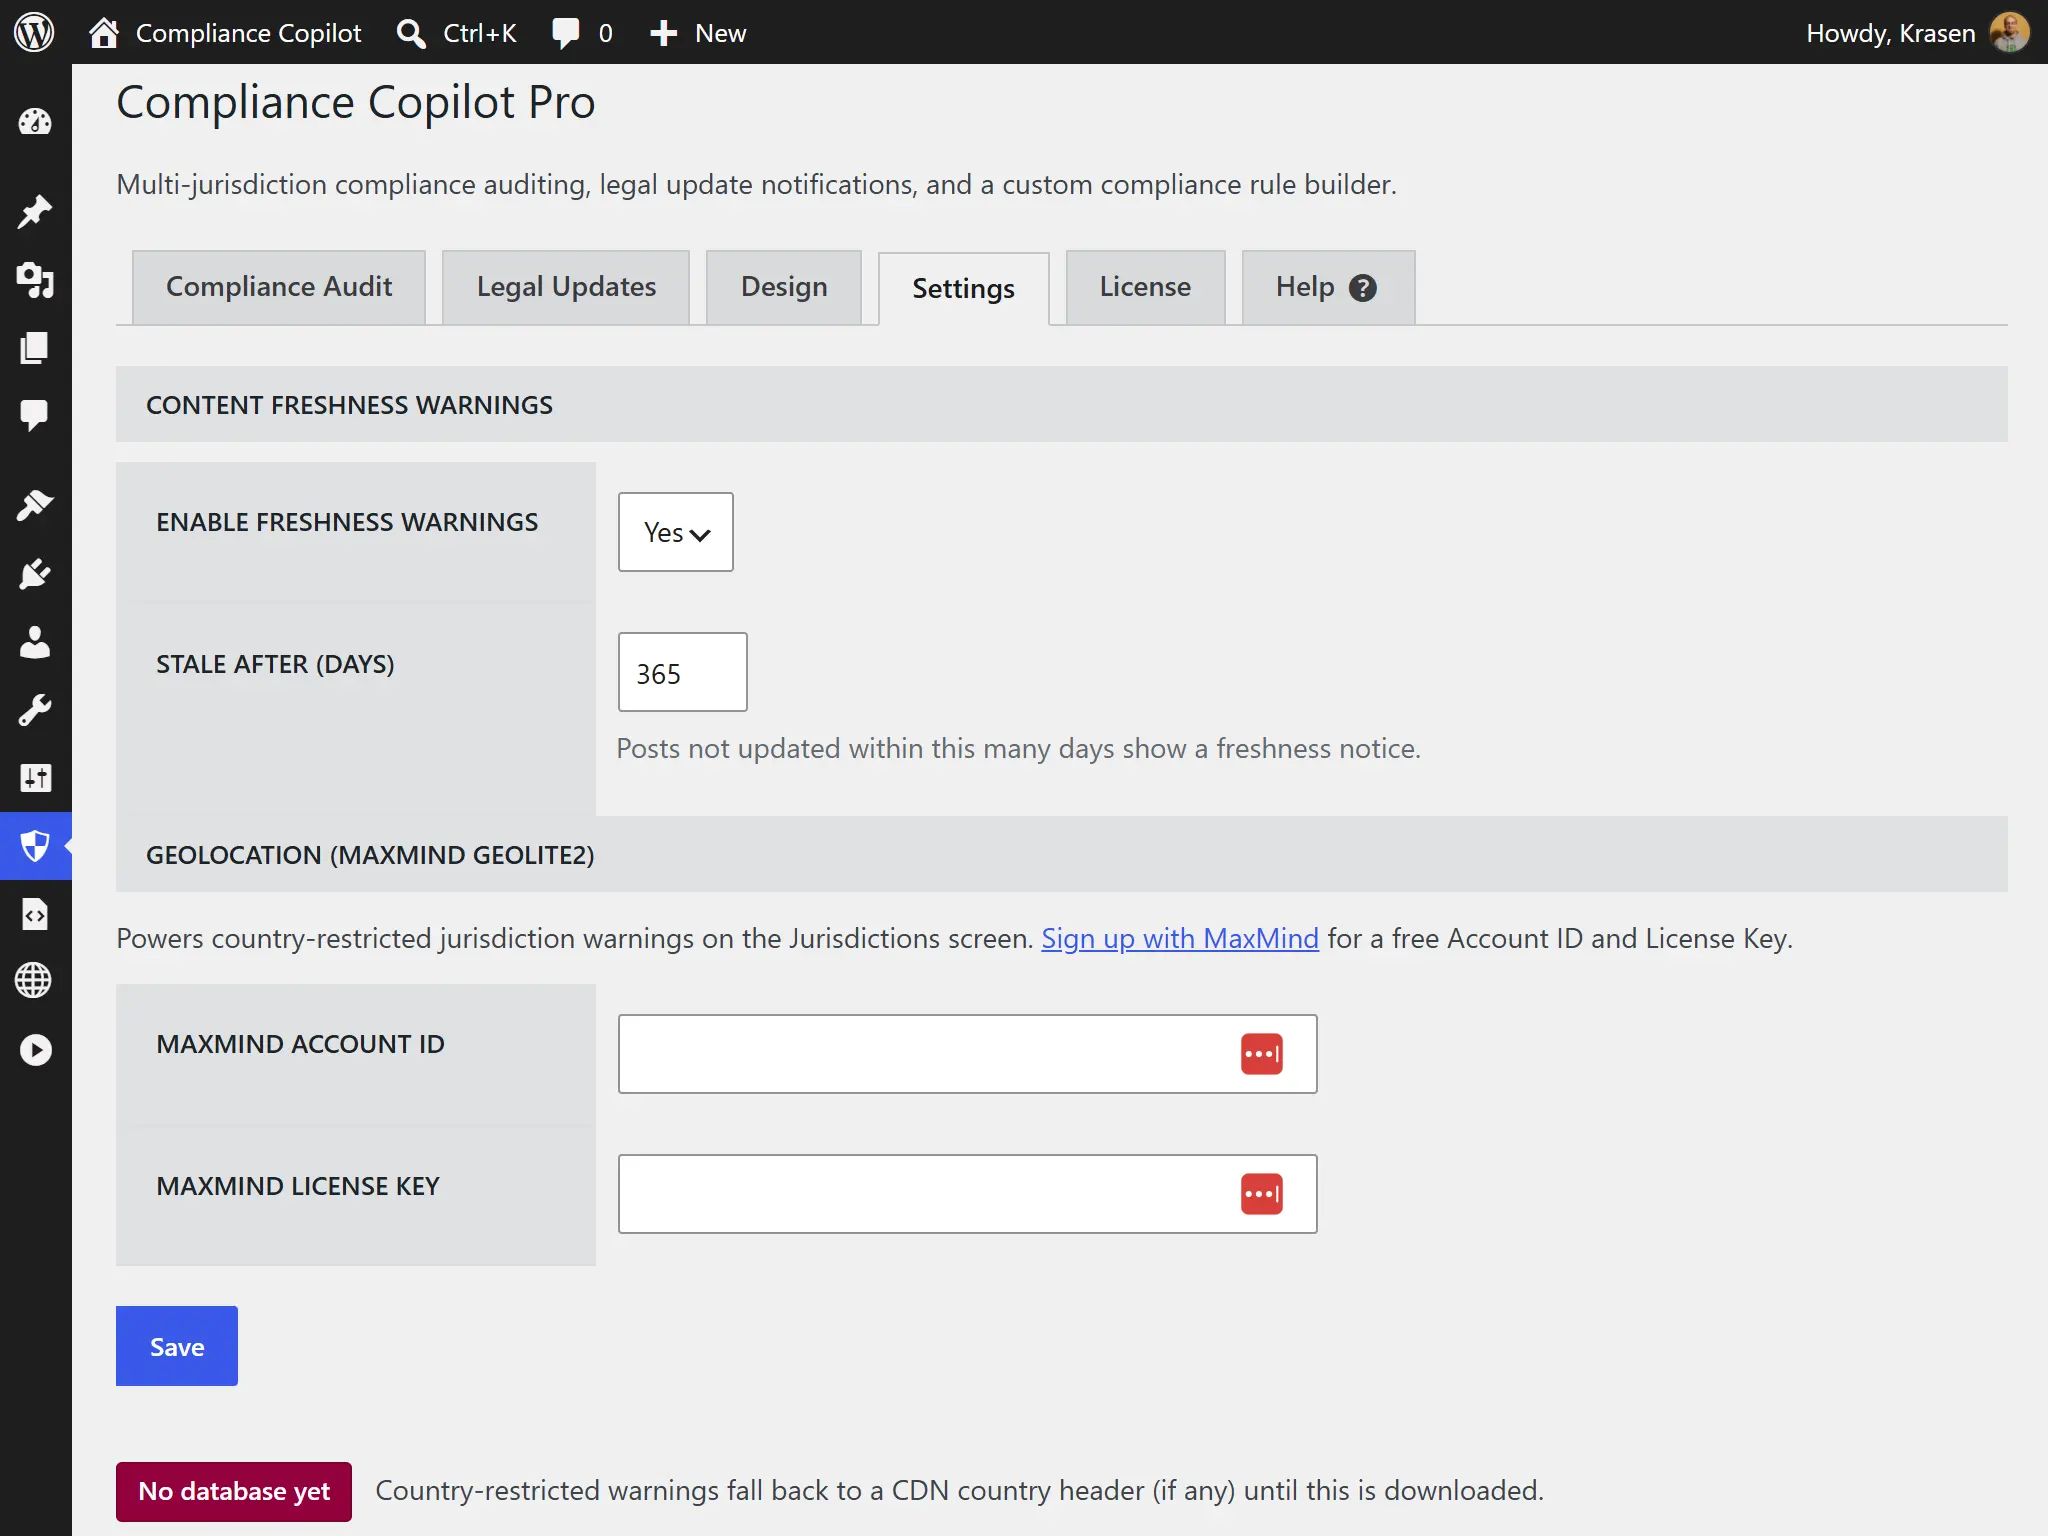
Task: Open the Settings sliders sidebar icon
Action: pyautogui.click(x=35, y=778)
